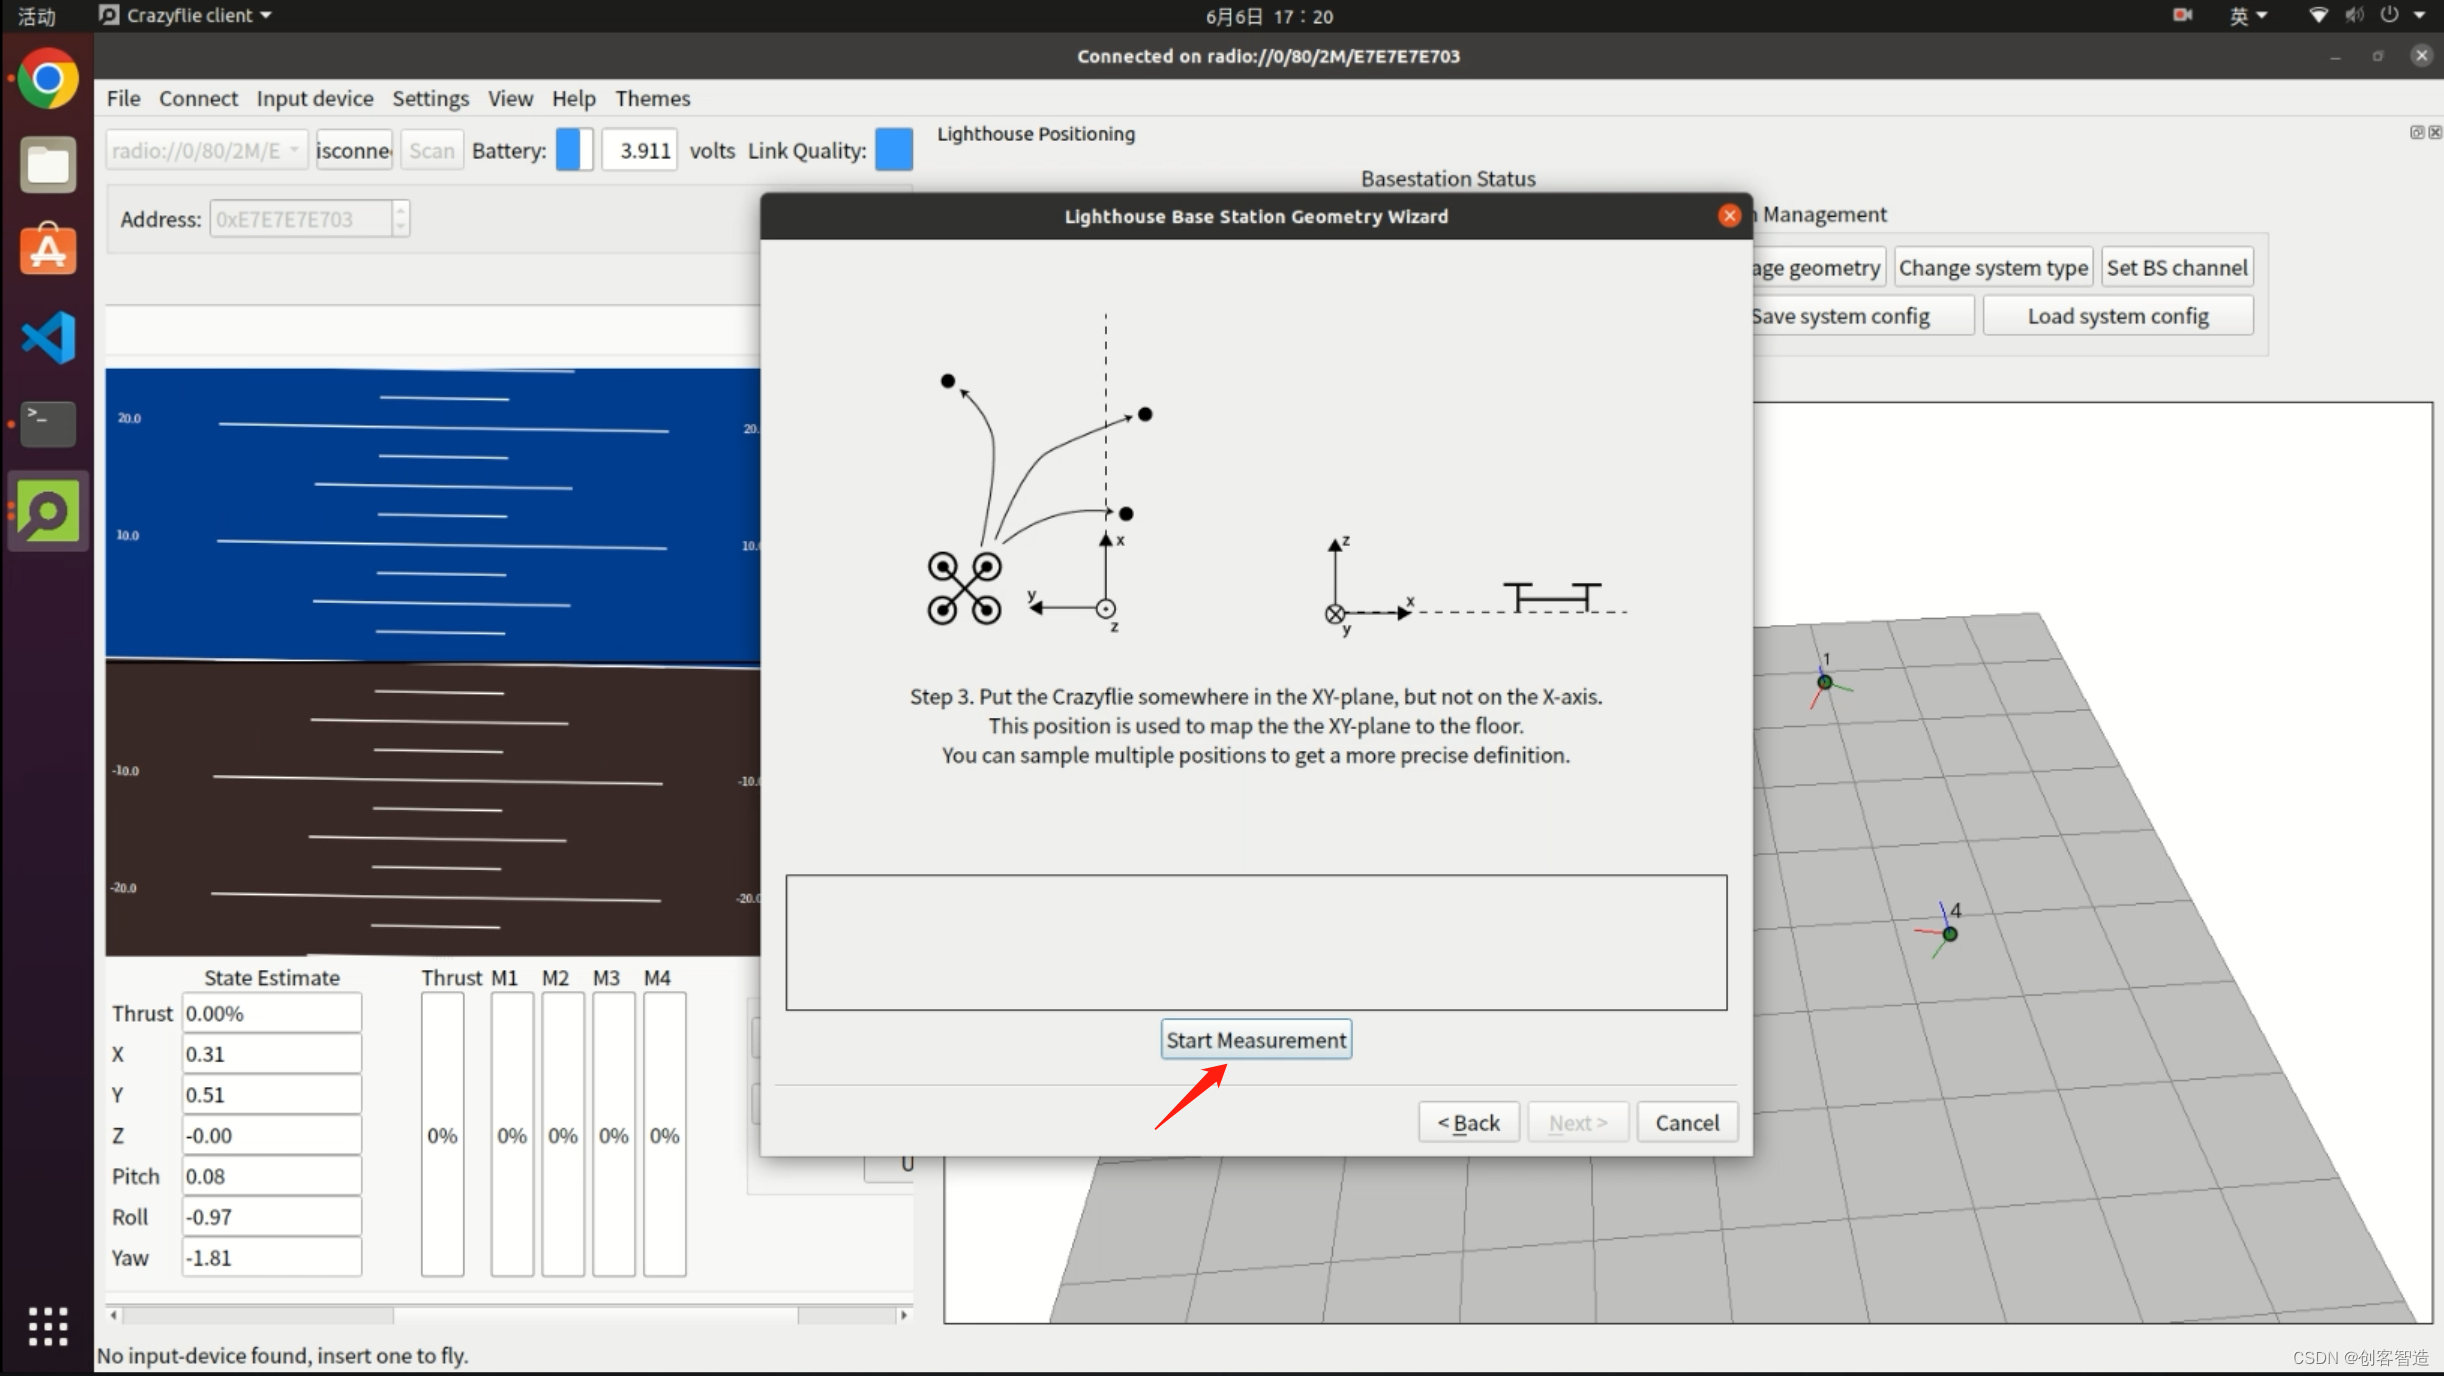Open the Files manager dock icon
Viewport: 2444px width, 1376px height.
(47, 164)
